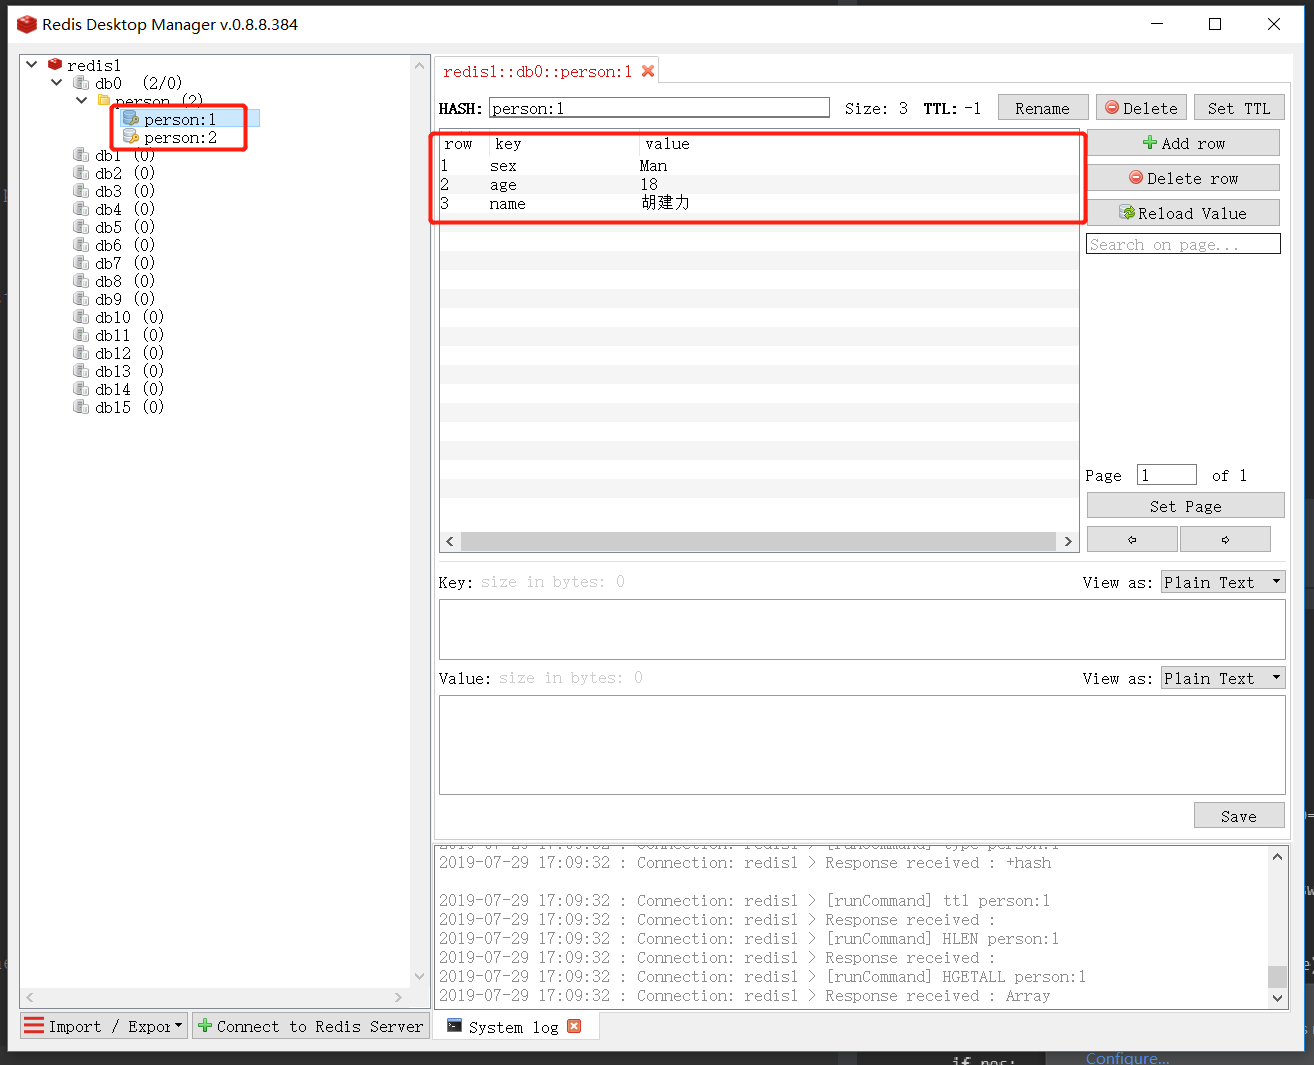Click the db3 database icon

coord(81,191)
